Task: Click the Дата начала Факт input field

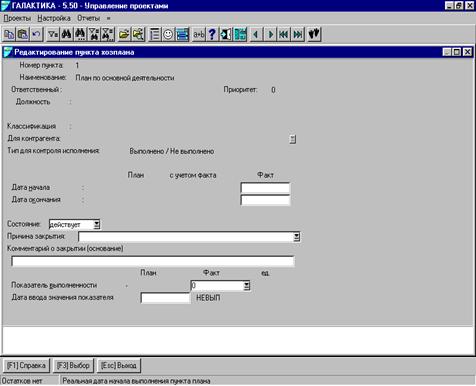Action: point(265,188)
